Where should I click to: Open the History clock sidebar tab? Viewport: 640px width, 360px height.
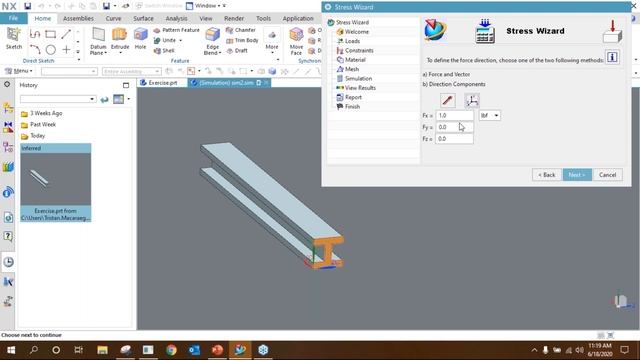8,262
